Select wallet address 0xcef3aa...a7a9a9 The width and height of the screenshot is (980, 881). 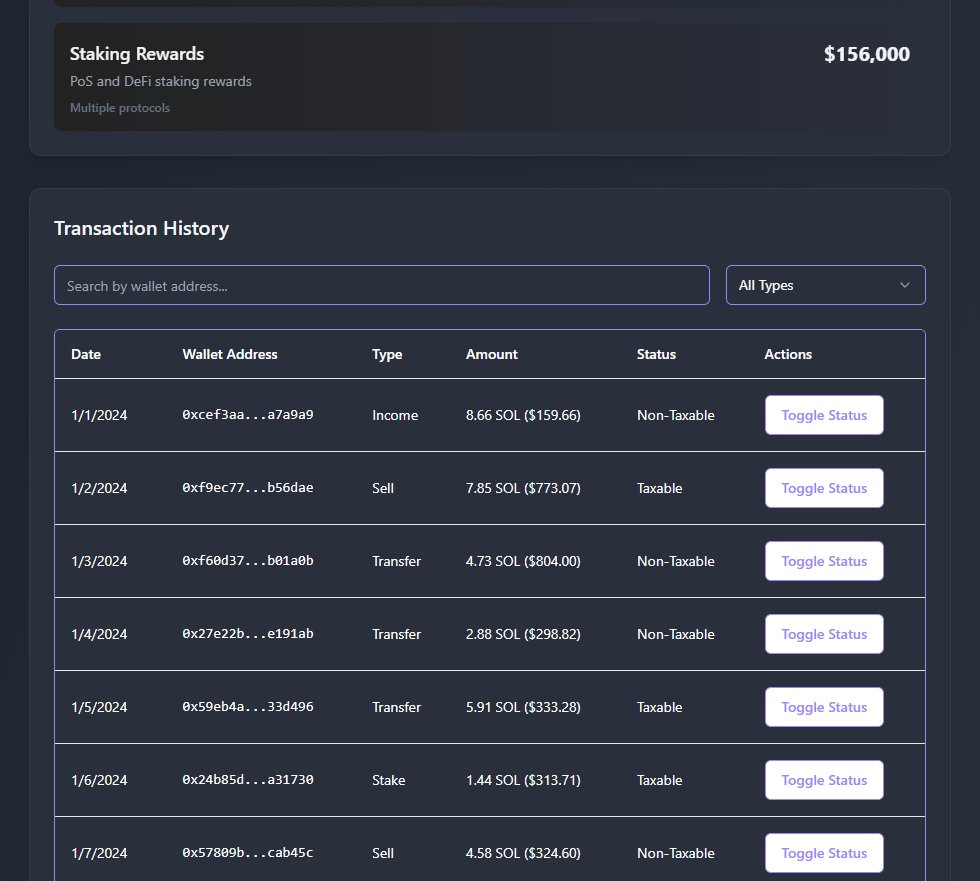pos(246,415)
